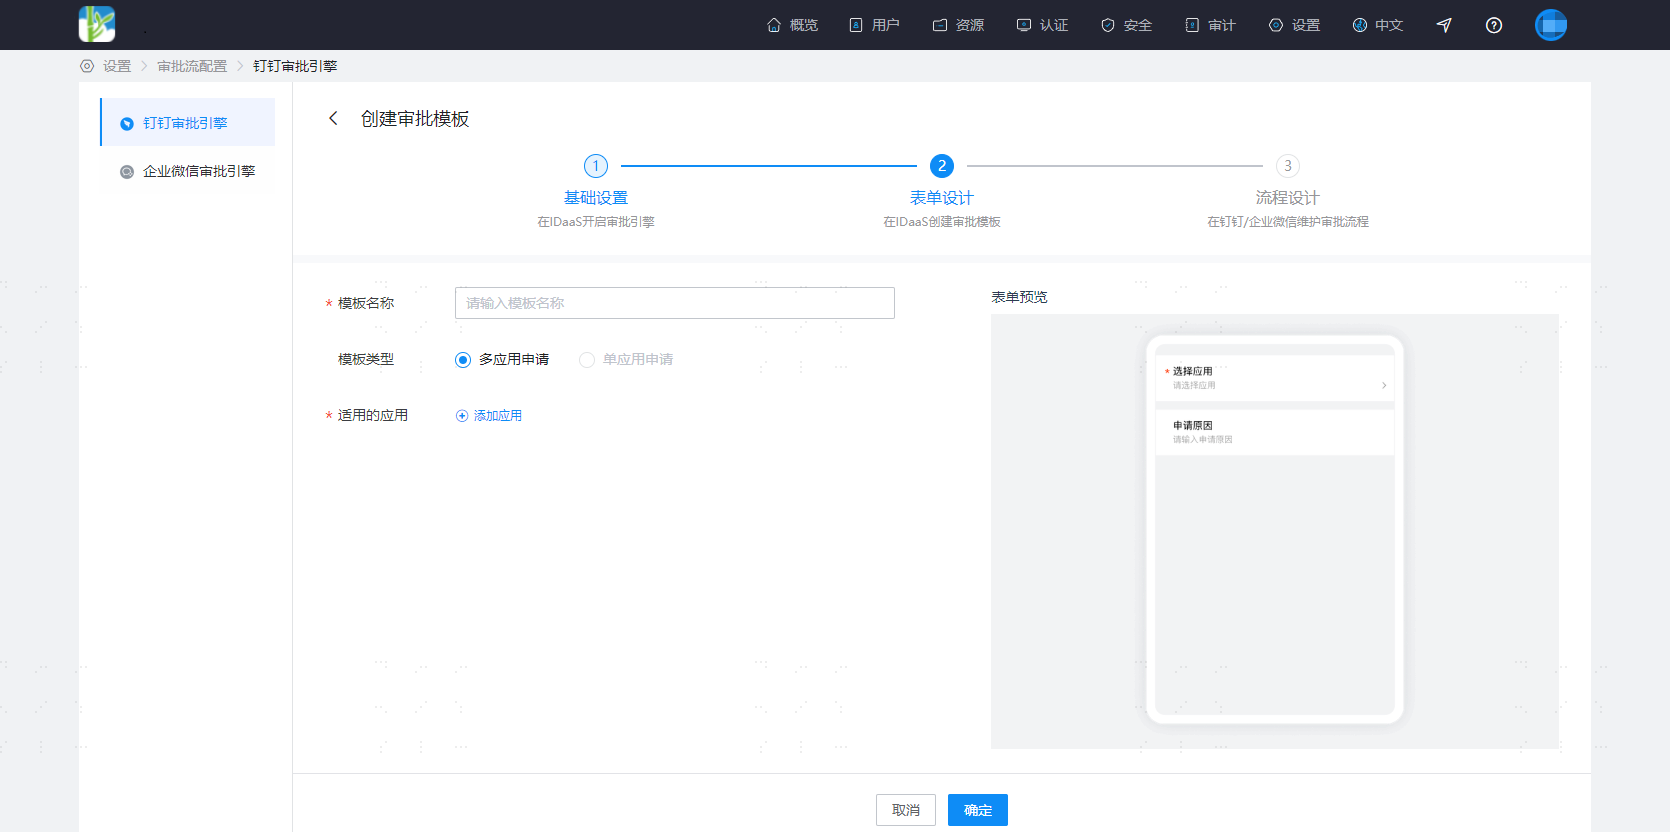Go to 审批流配置 in breadcrumb
This screenshot has width=1670, height=832.
point(192,66)
